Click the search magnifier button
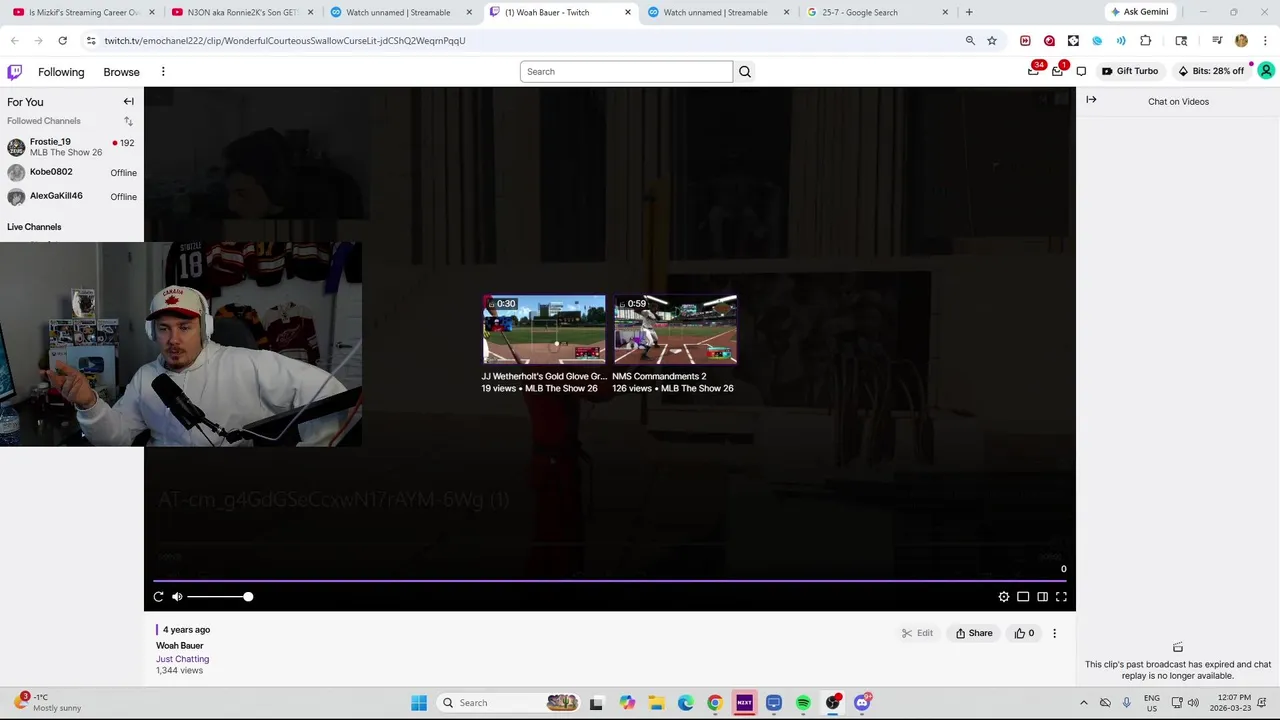The image size is (1280, 720). pyautogui.click(x=745, y=72)
